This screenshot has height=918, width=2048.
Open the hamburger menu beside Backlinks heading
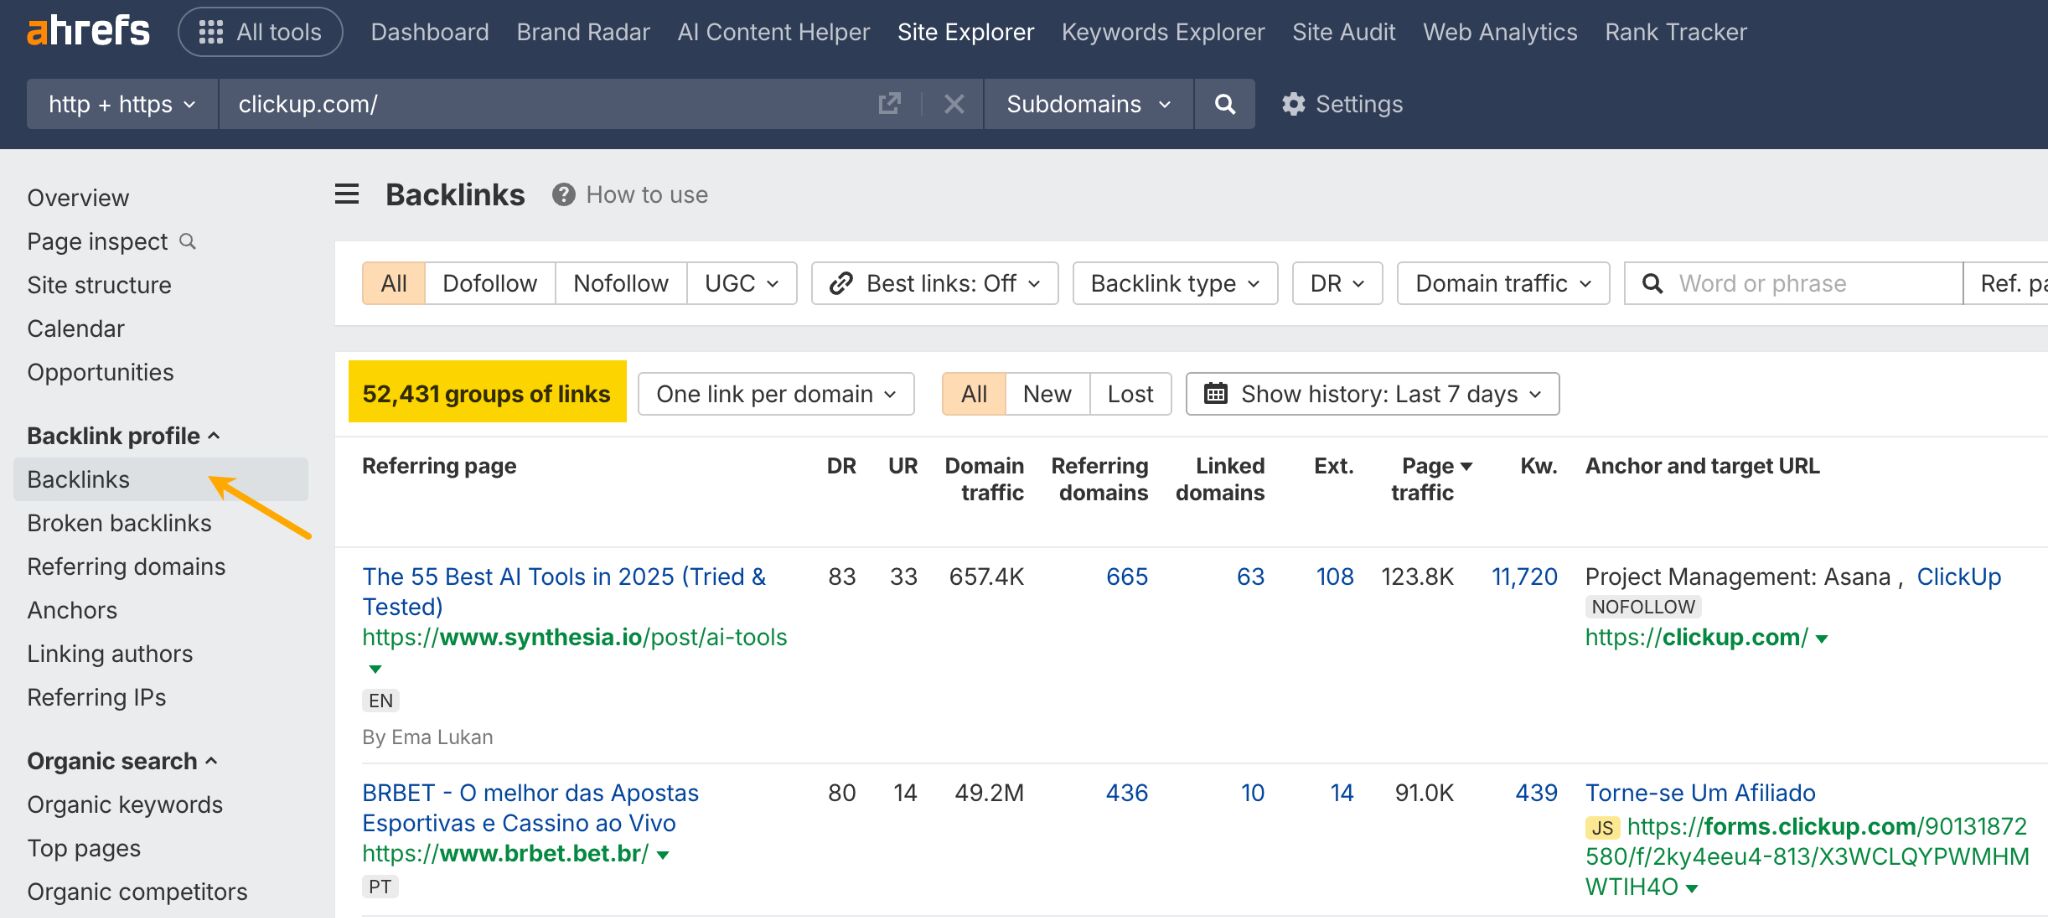(x=346, y=193)
